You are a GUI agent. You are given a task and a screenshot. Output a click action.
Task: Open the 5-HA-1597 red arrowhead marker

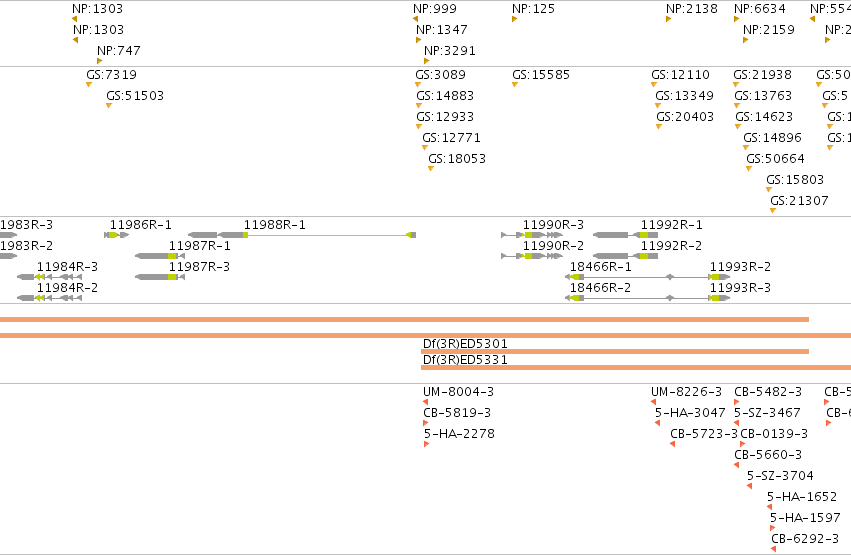click(772, 528)
